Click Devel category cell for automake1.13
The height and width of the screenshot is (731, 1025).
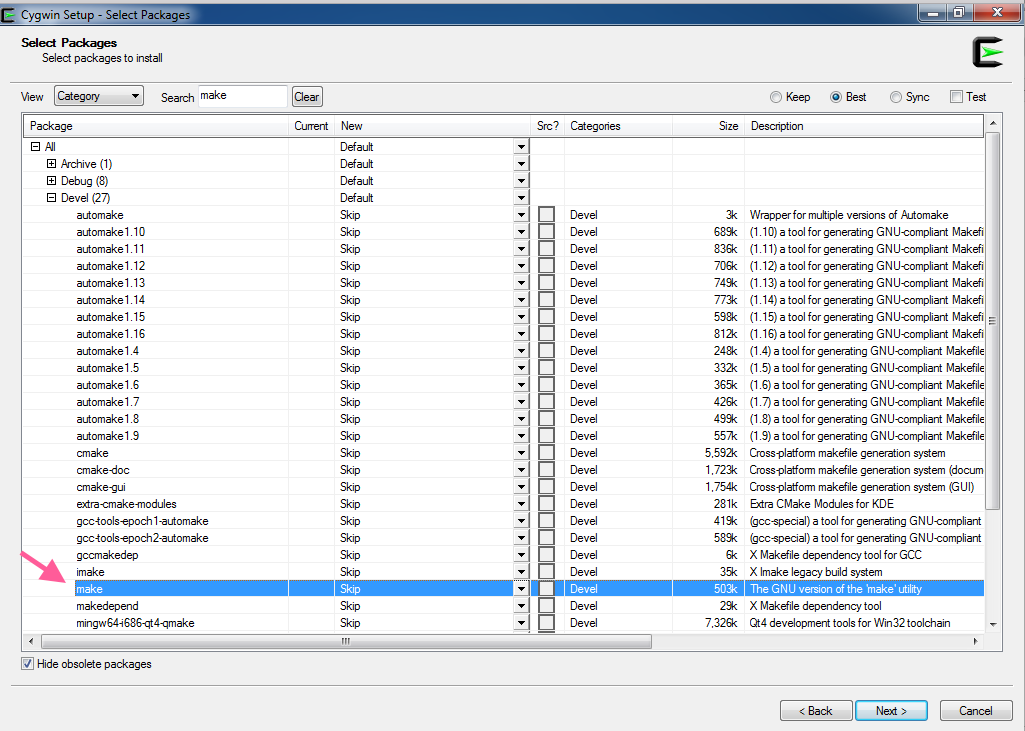coord(583,282)
